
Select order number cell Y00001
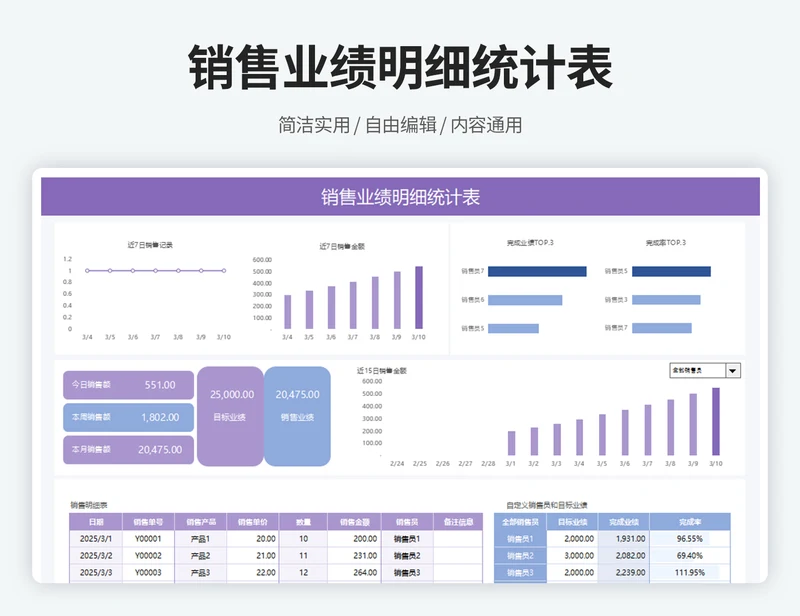148,539
